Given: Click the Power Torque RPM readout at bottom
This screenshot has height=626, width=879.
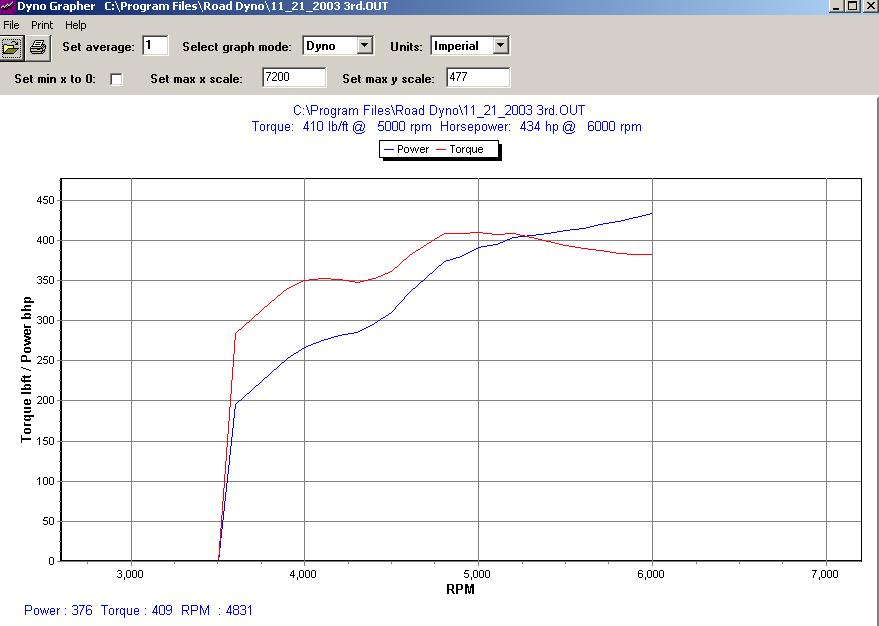Looking at the screenshot, I should point(138,610).
